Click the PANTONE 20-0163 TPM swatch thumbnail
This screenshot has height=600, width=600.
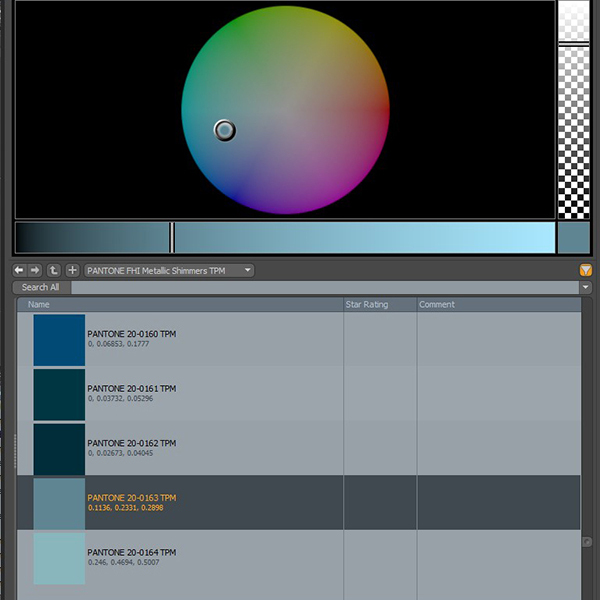point(59,504)
